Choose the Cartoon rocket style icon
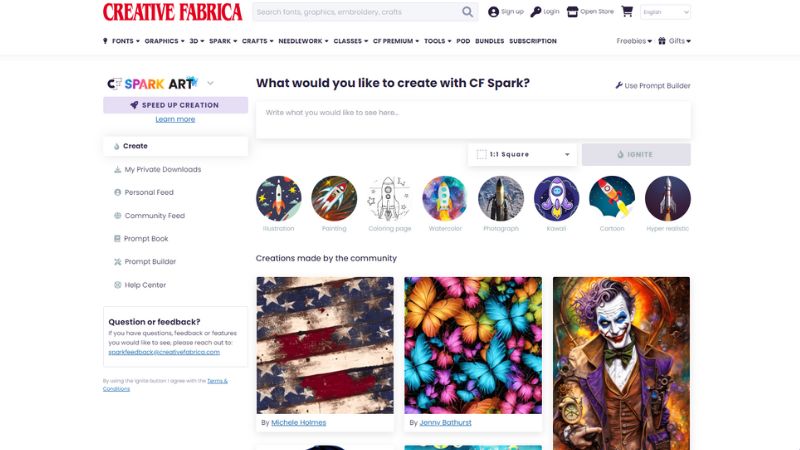 pos(612,198)
